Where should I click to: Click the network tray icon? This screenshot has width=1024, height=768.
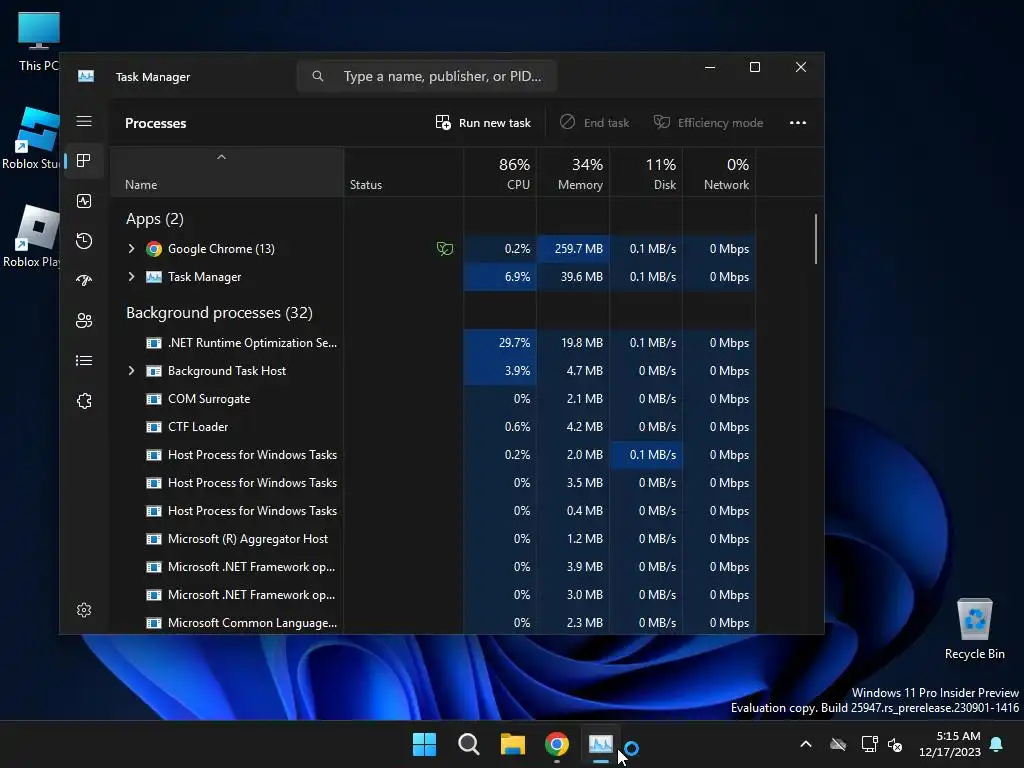click(x=869, y=744)
